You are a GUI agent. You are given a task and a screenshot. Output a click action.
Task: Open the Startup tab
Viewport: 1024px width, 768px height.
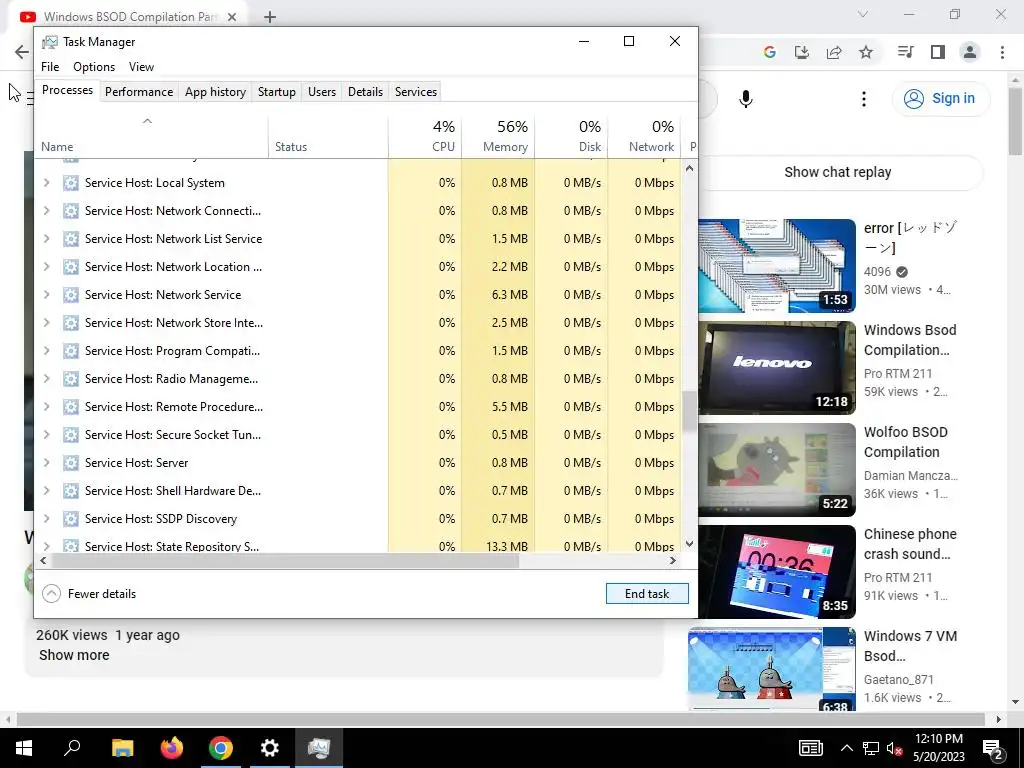[276, 91]
